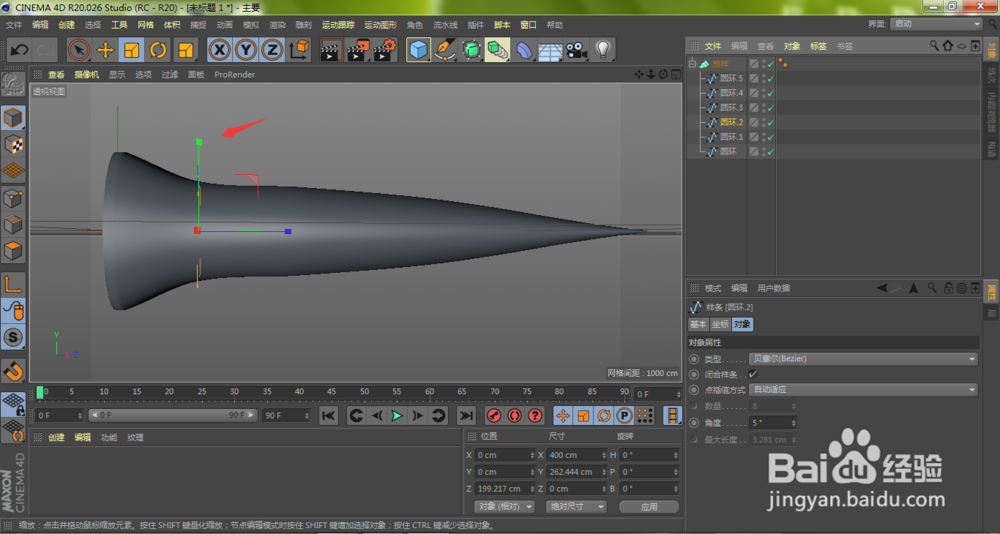Screen dimensions: 1000x534
Task: Open the 绝对尺寸 dropdown
Action: point(576,507)
